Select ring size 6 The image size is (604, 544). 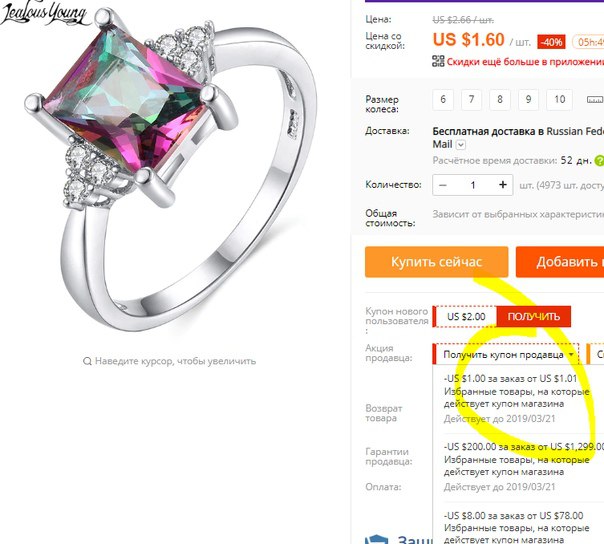tap(443, 100)
